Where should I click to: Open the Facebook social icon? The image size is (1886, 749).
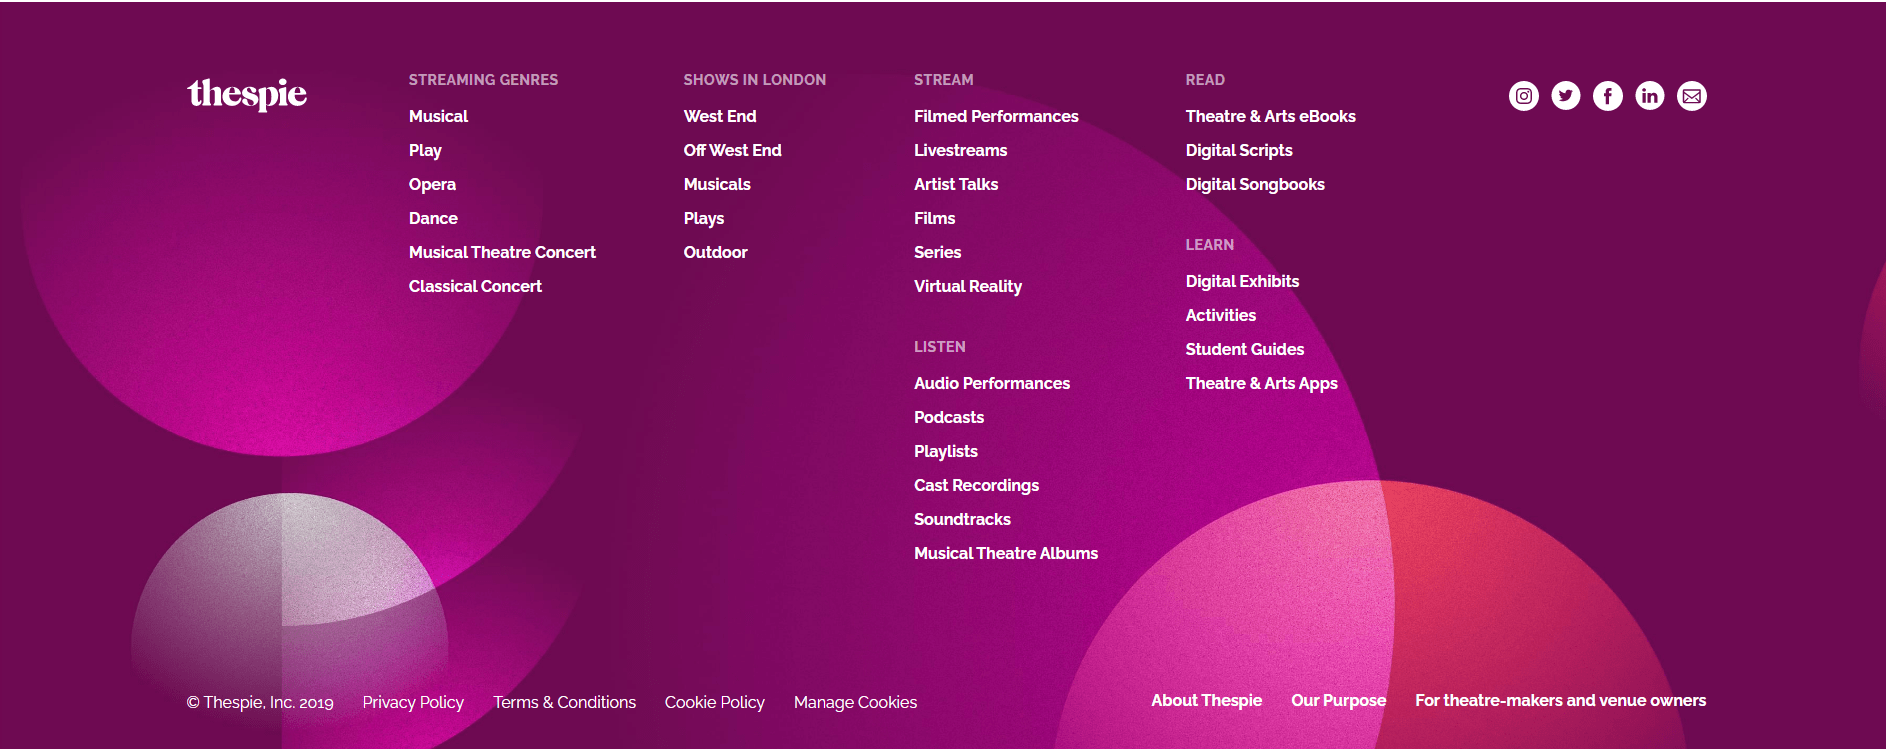click(x=1607, y=96)
